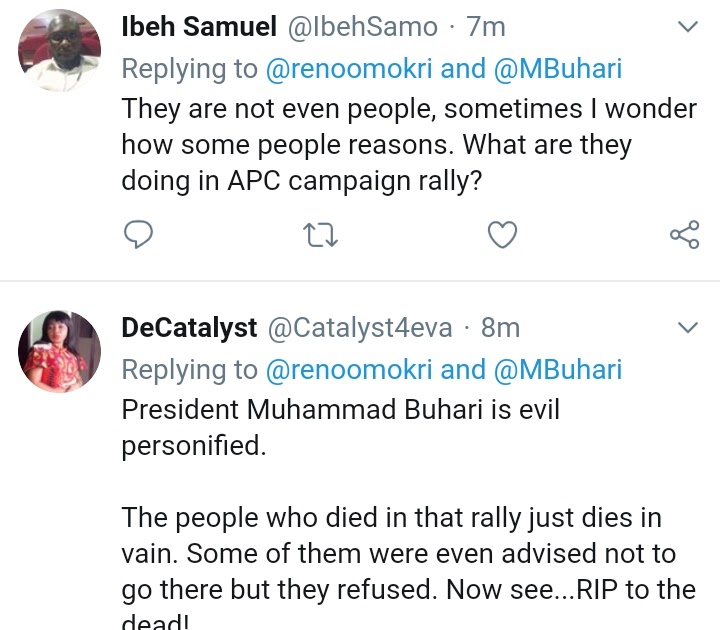The width and height of the screenshot is (720, 630).
Task: Like Ibeh Samuel's tweet with heart icon
Action: [502, 235]
